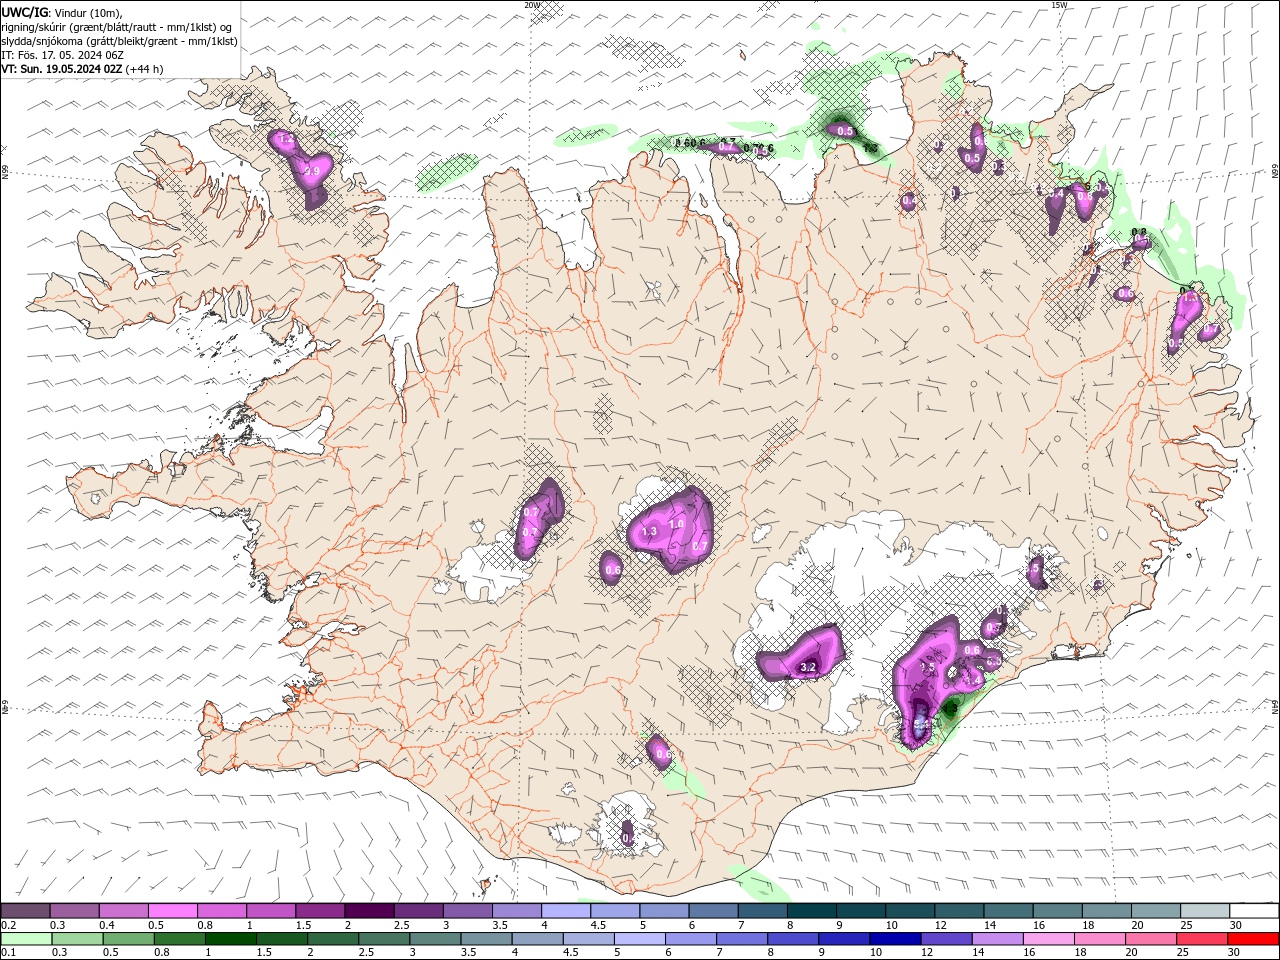Pick the gray-teal swatch labeled 18 in upper legend
Viewport: 1280px width, 960px height.
click(1108, 911)
